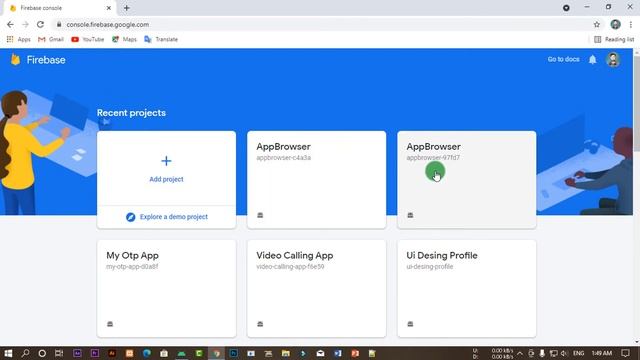
Task: Open the clock showing 1:49 AM
Action: [602, 353]
